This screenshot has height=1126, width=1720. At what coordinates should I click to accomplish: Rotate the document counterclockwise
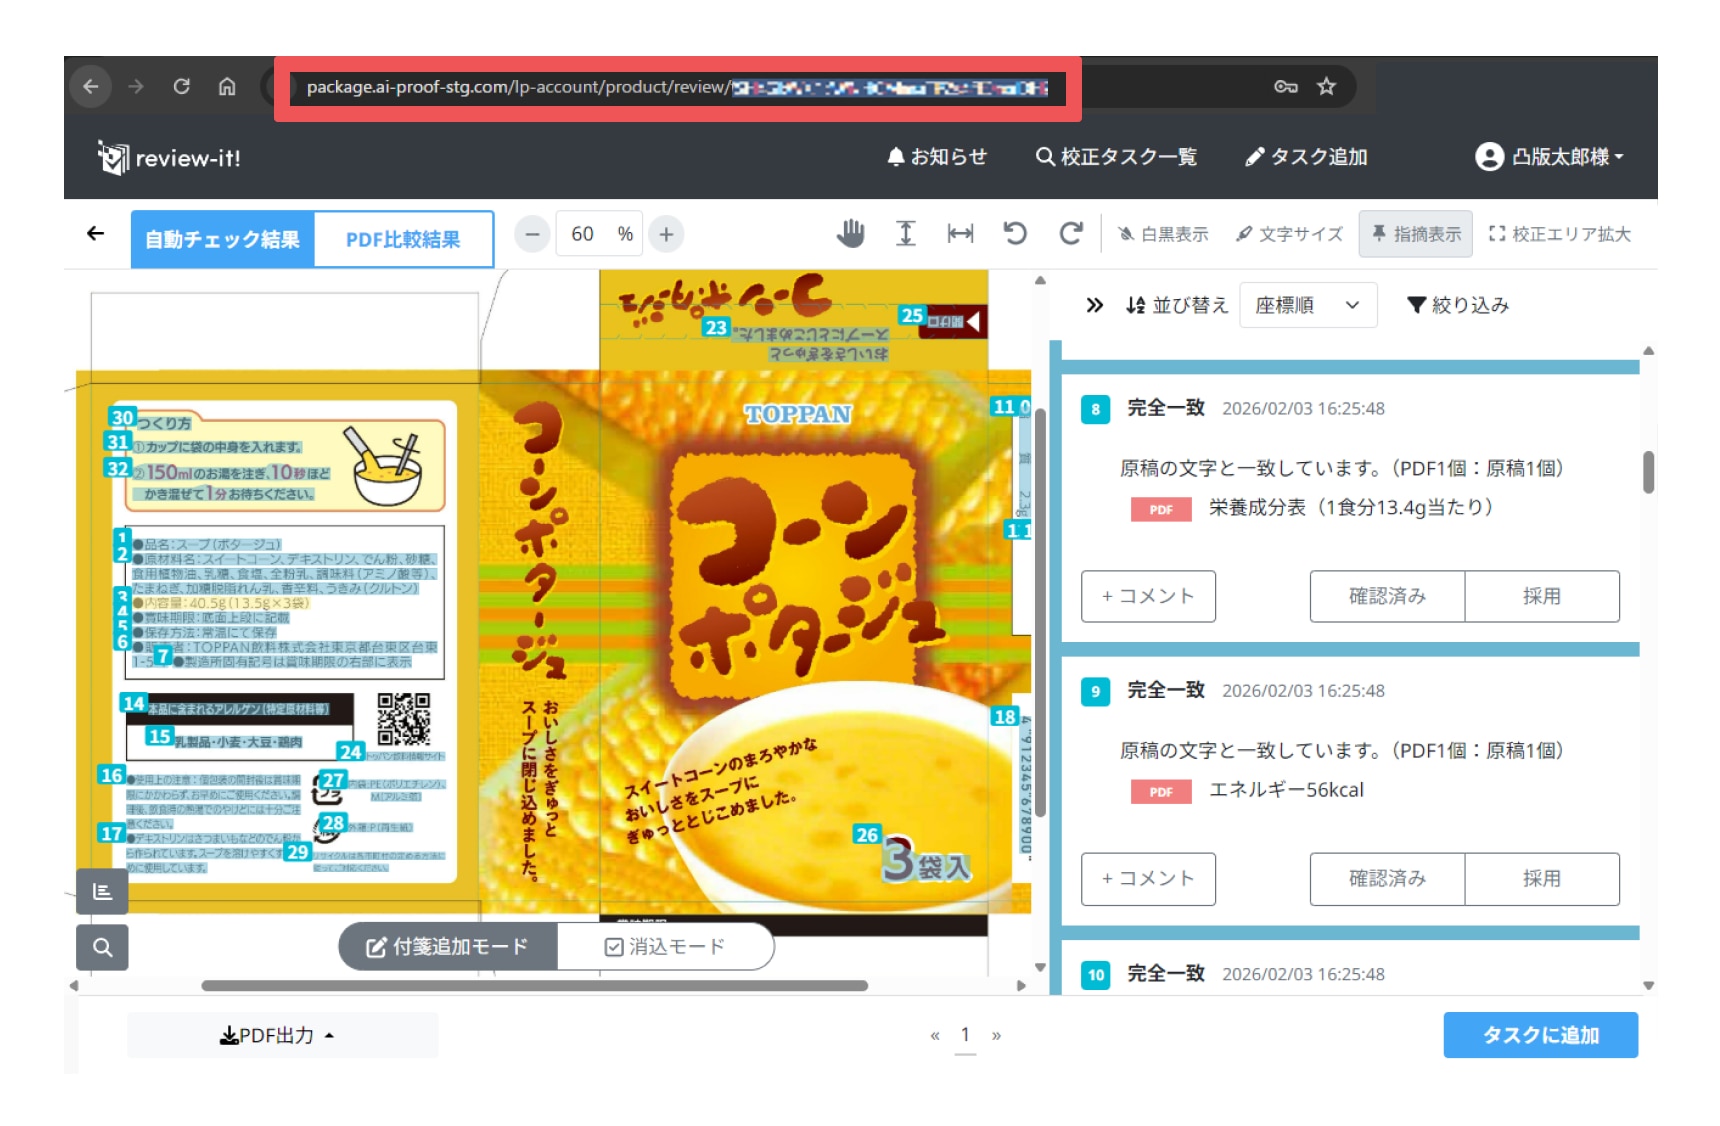[x=1015, y=234]
